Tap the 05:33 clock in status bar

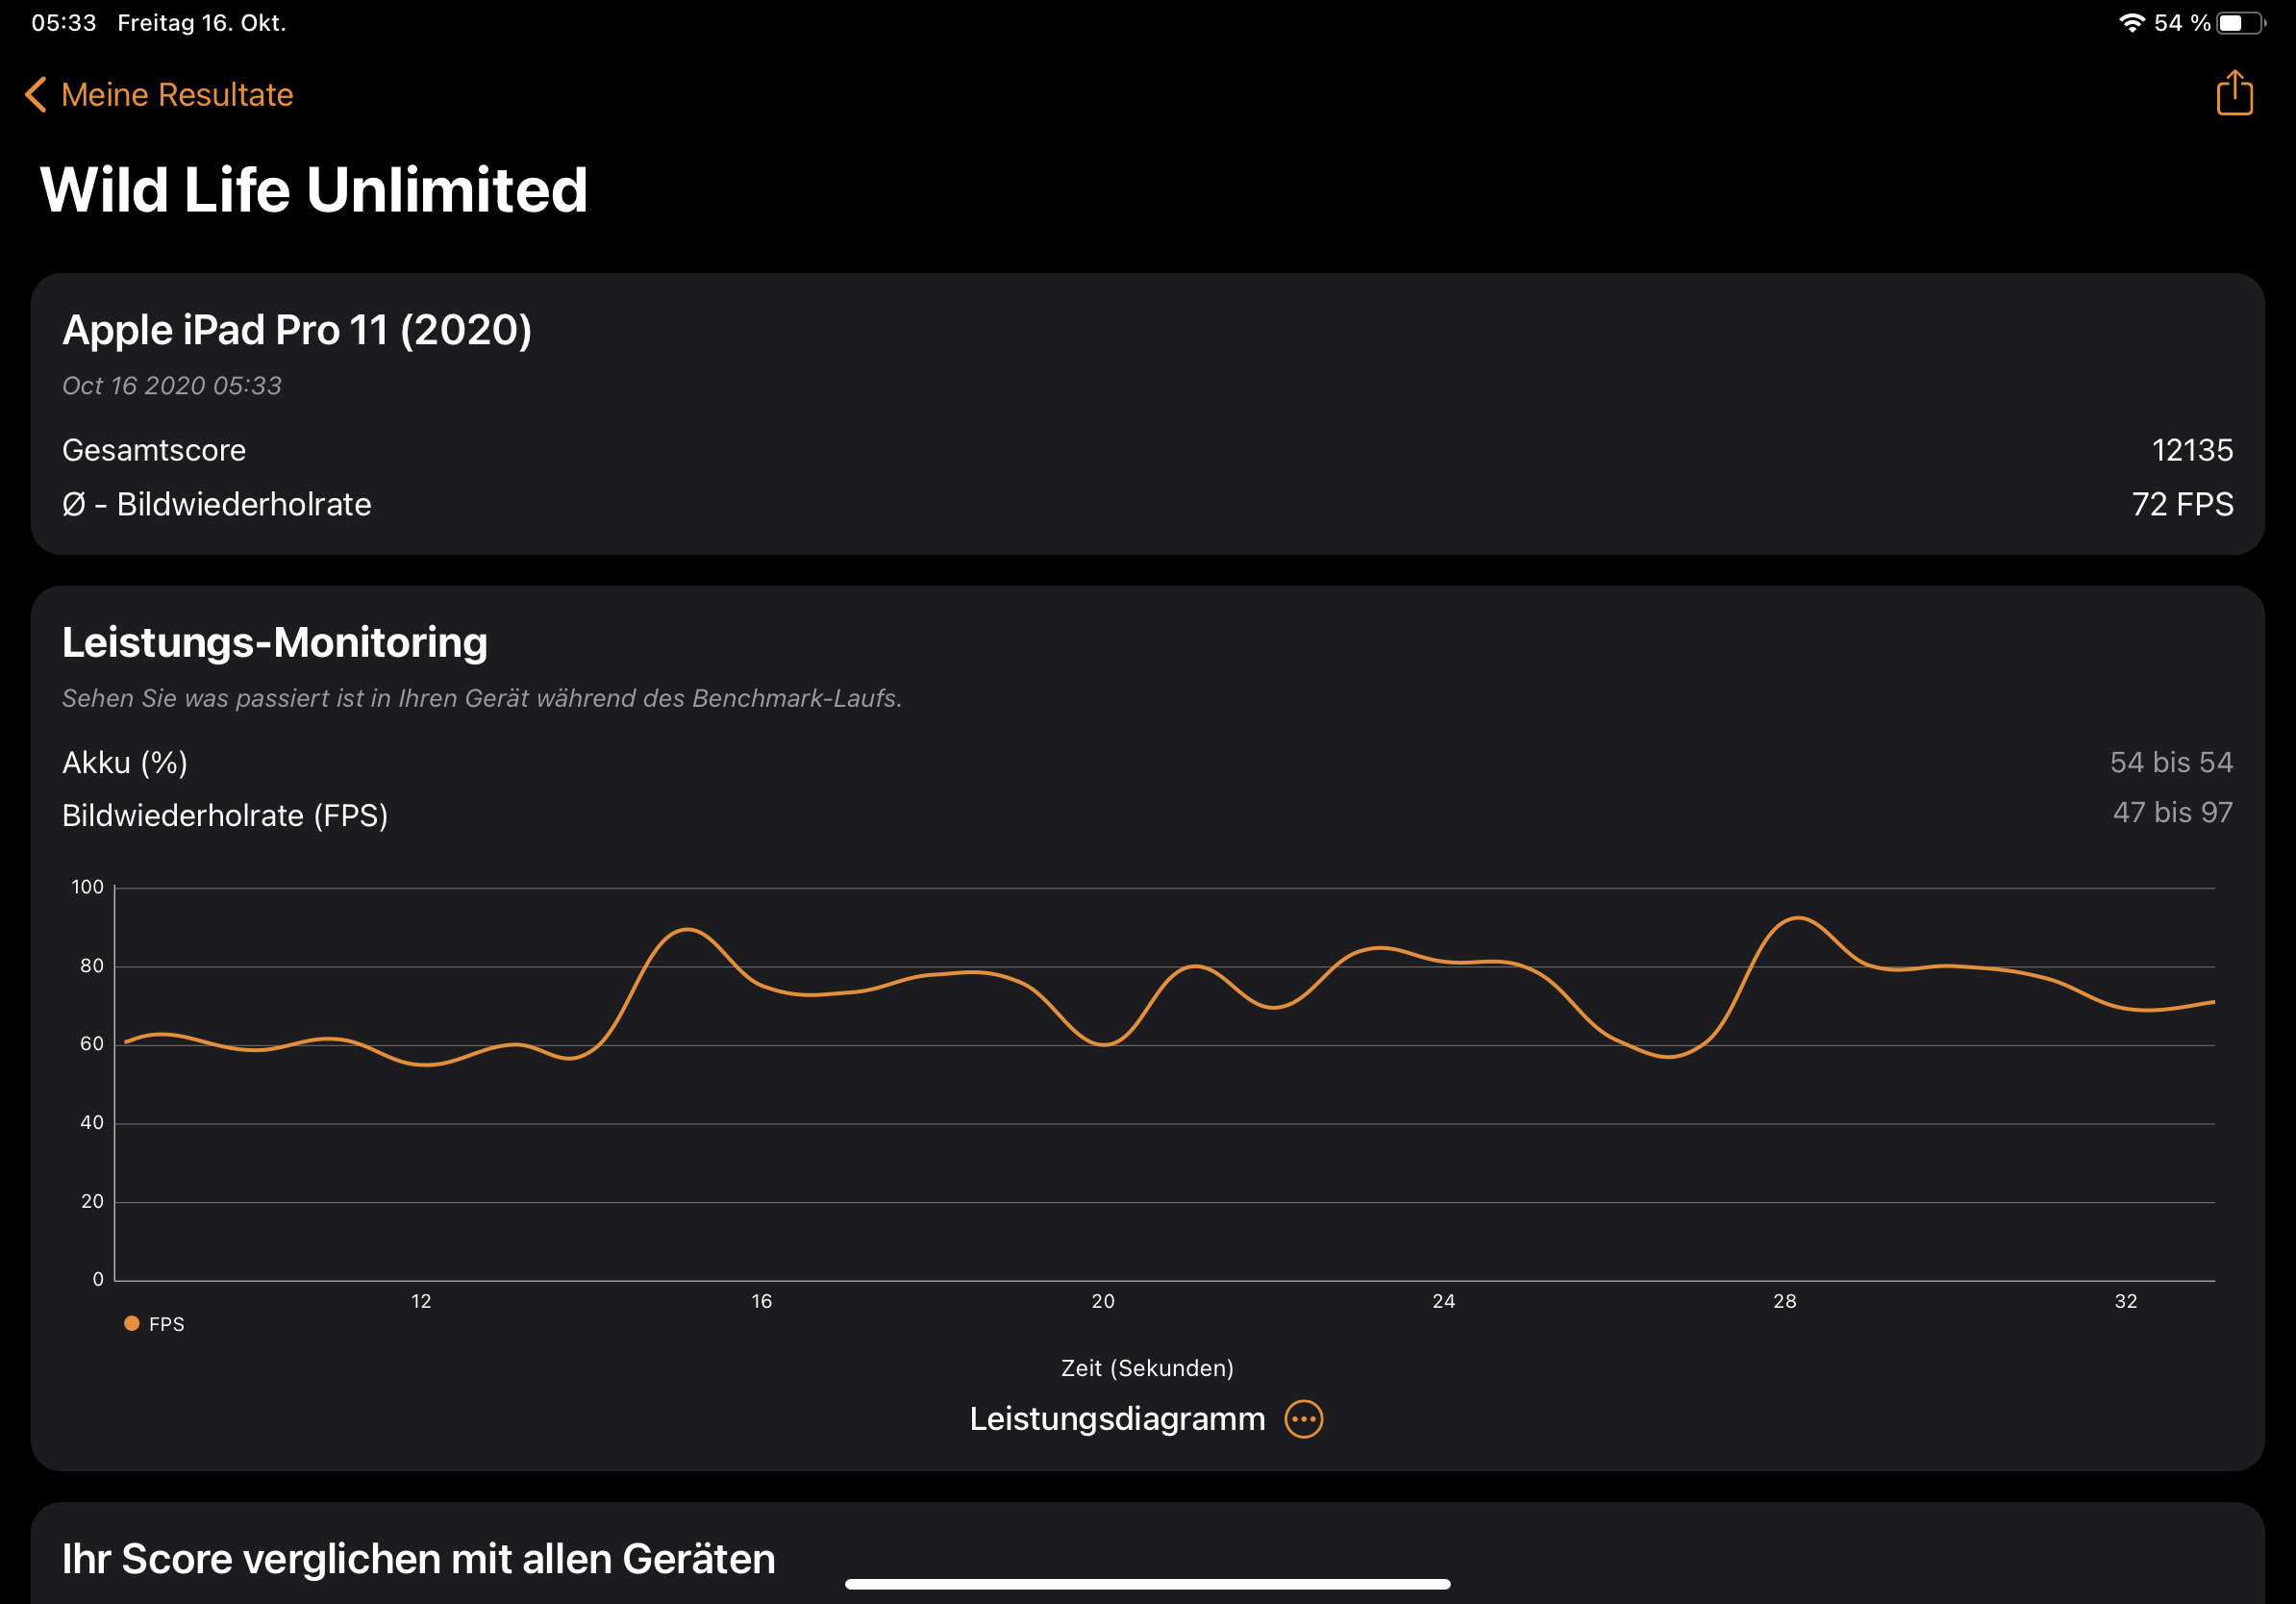point(64,23)
